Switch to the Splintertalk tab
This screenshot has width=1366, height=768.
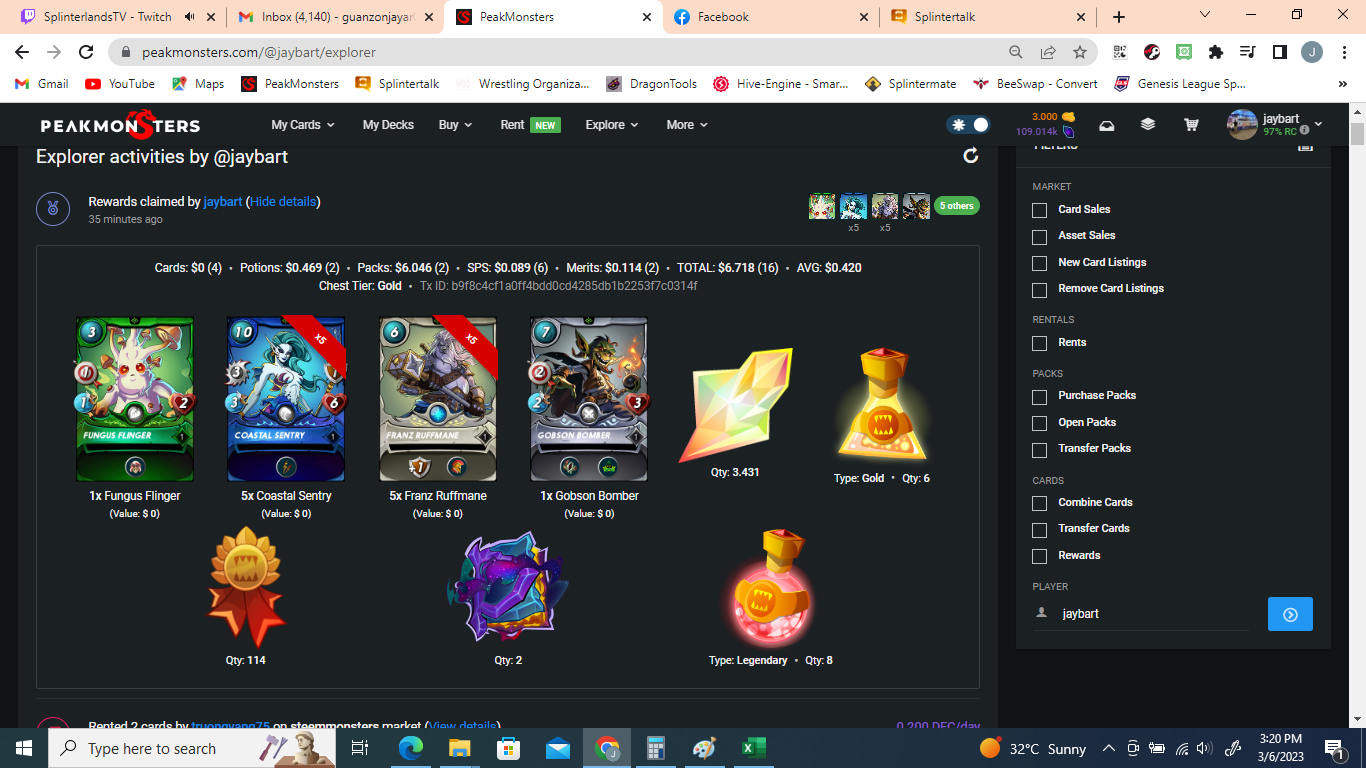[990, 17]
